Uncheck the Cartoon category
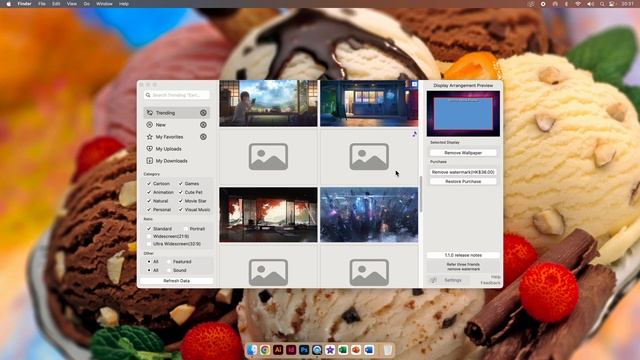The image size is (640, 360). pyautogui.click(x=149, y=184)
